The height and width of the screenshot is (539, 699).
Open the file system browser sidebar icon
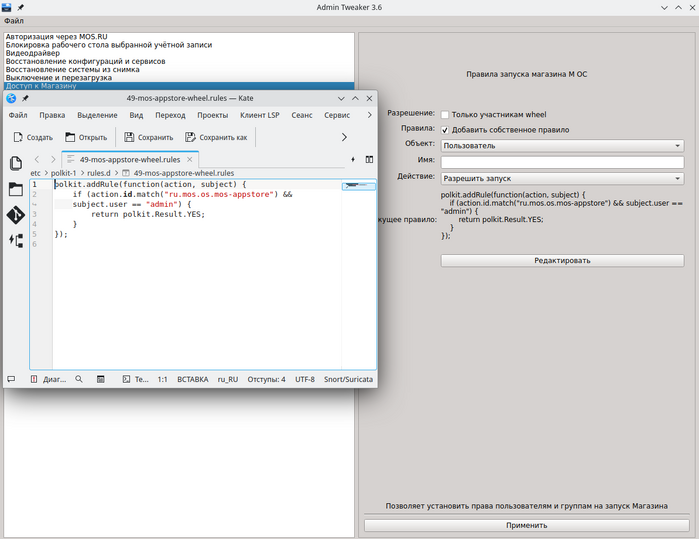(16, 189)
